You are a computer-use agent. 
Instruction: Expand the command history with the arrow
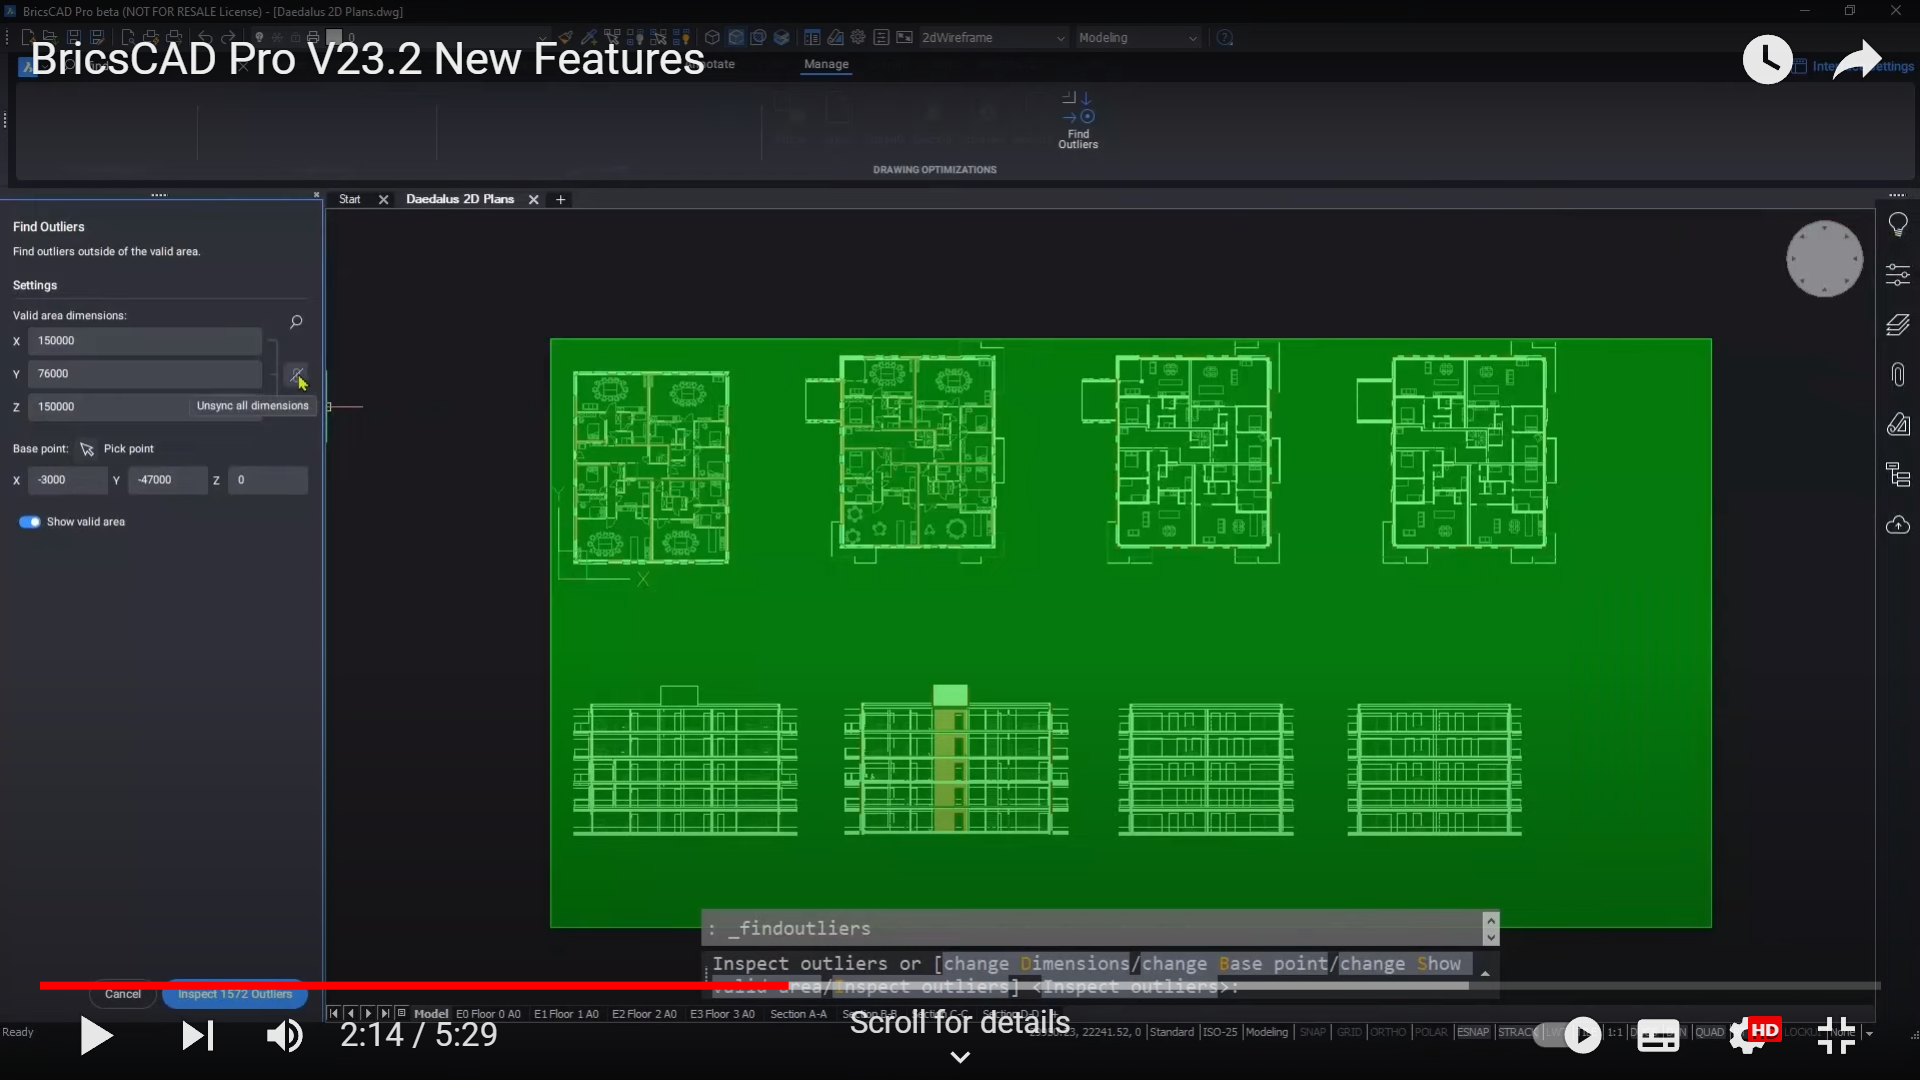point(1485,974)
